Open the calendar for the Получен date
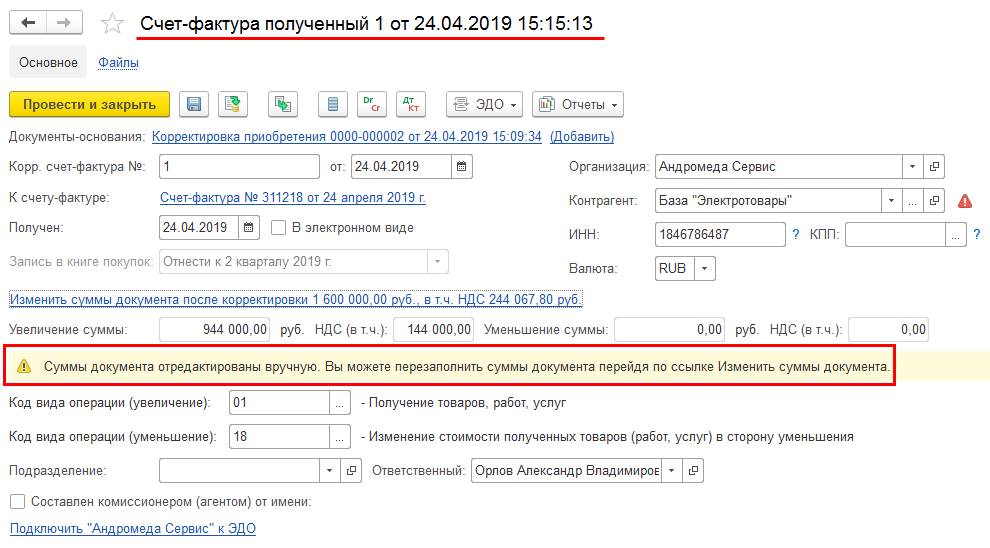This screenshot has width=990, height=548. click(248, 228)
